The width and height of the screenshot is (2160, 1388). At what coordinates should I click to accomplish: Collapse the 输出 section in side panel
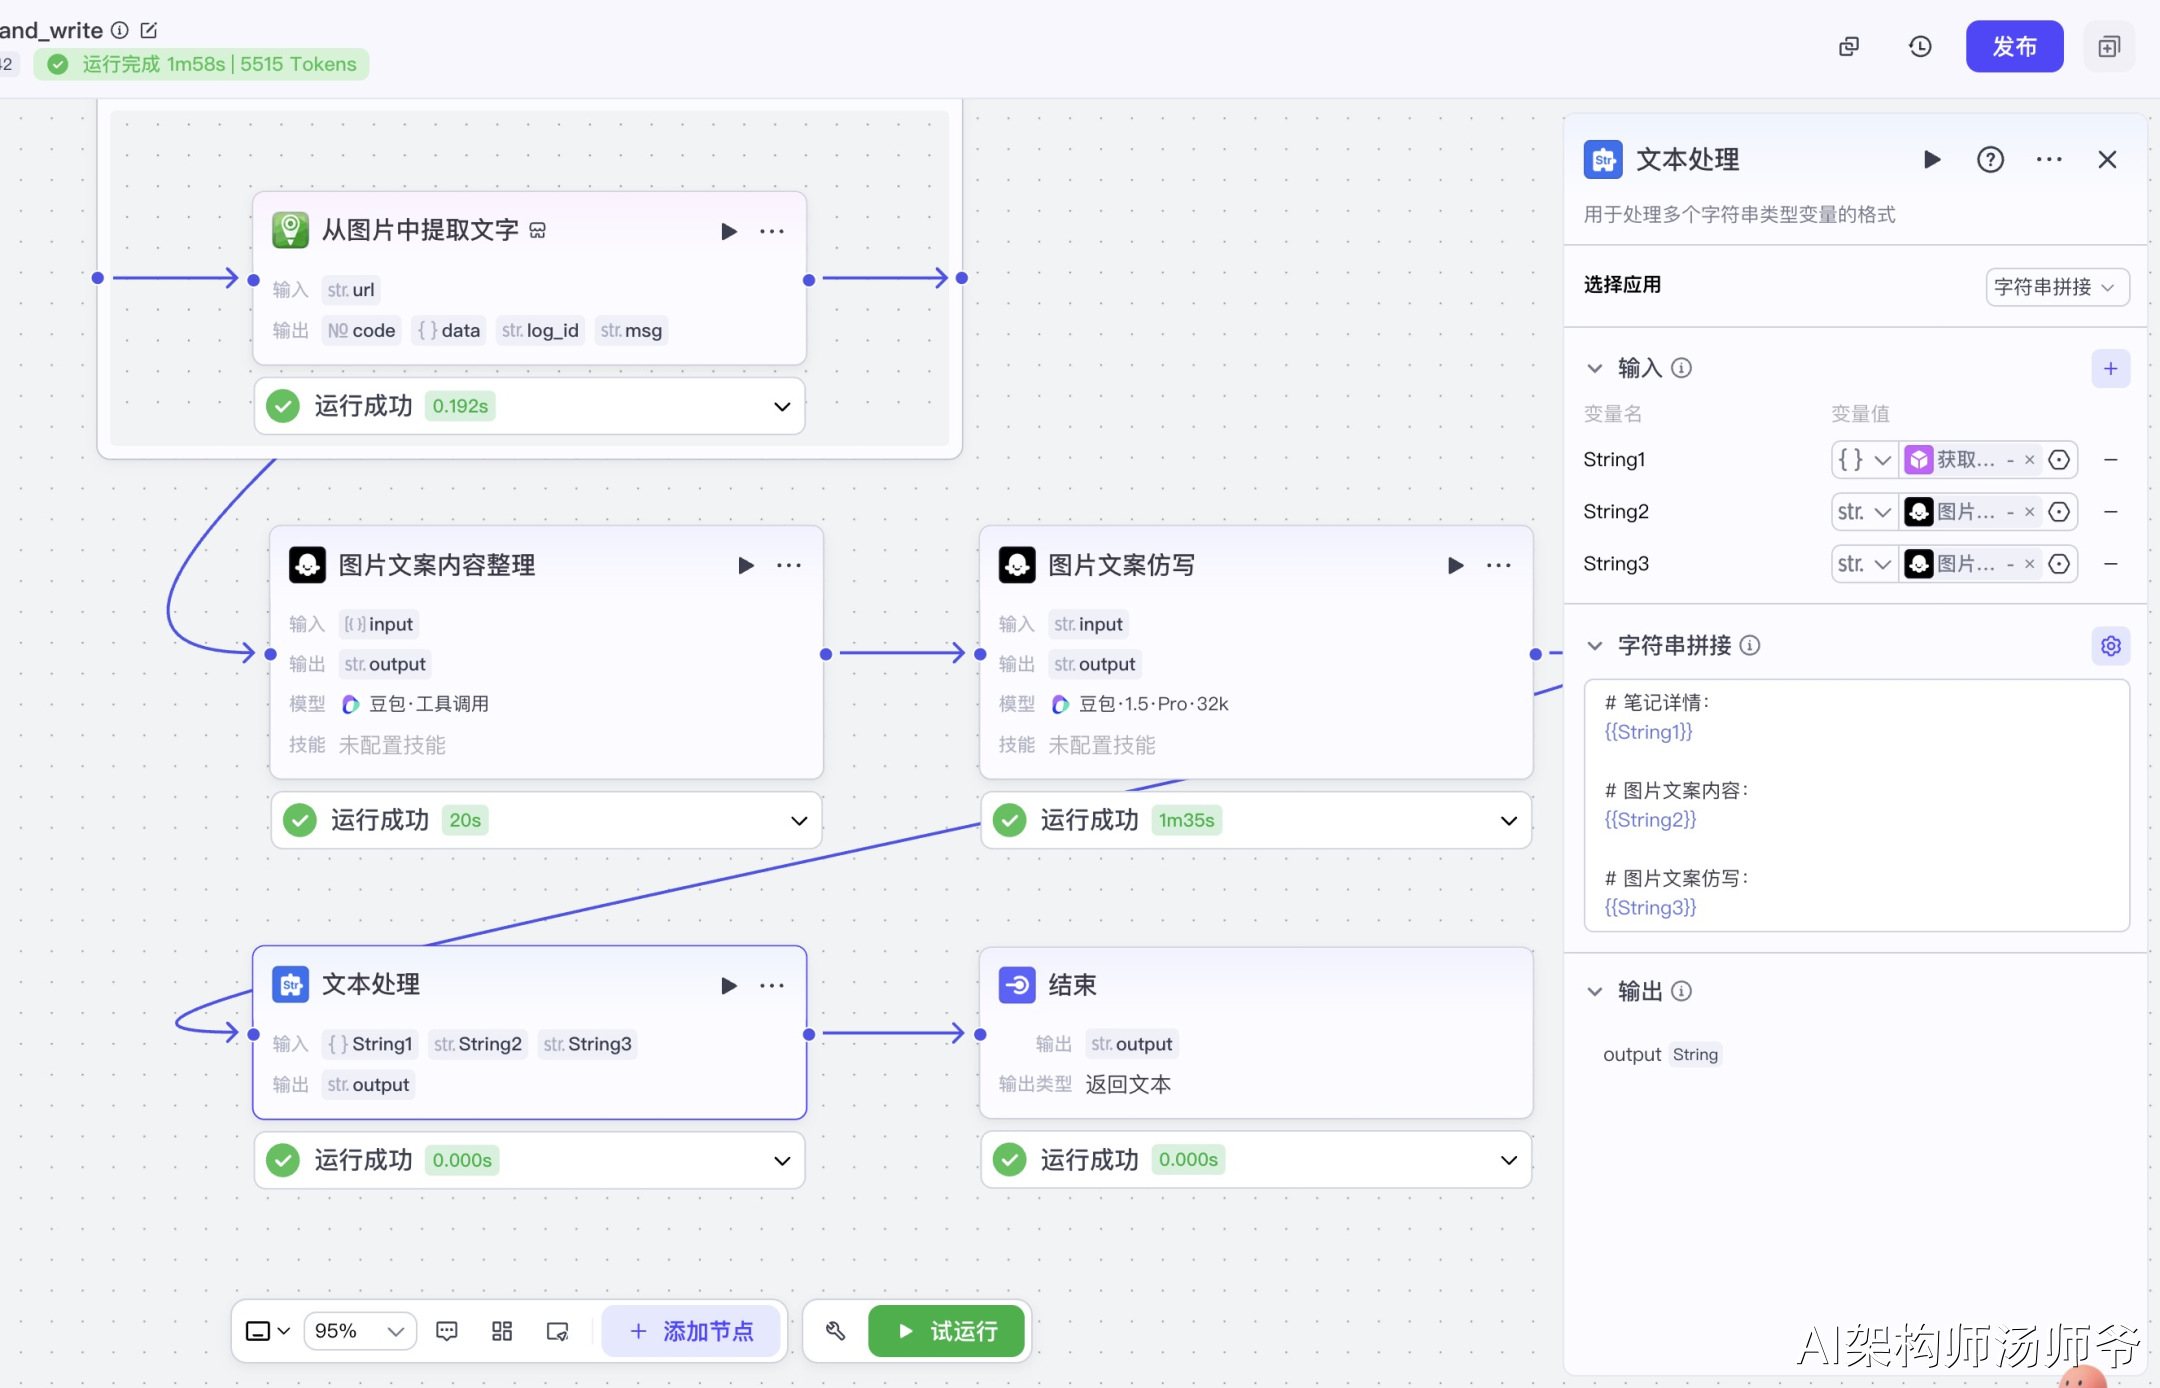[x=1595, y=991]
